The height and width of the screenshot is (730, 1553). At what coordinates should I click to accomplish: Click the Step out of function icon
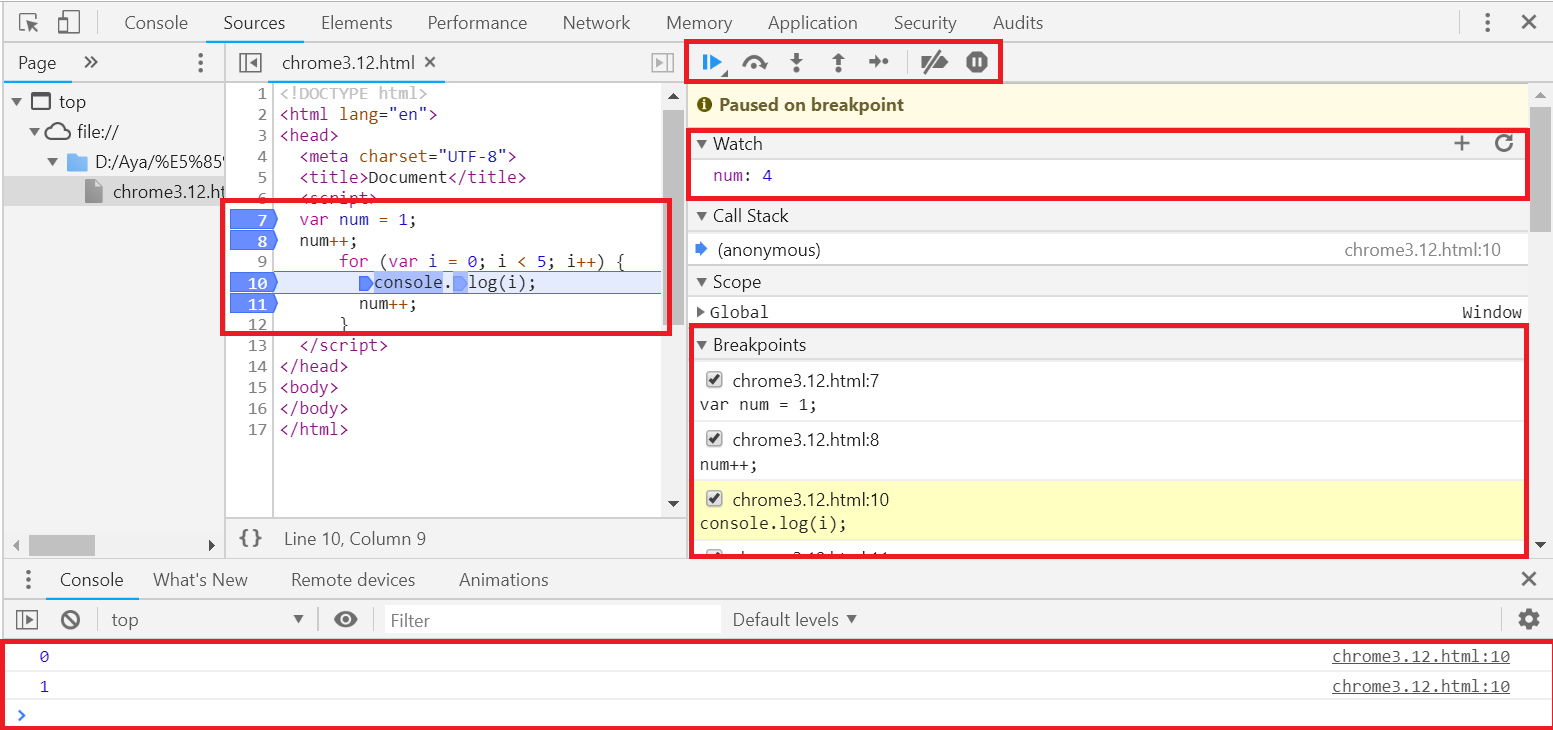click(838, 63)
